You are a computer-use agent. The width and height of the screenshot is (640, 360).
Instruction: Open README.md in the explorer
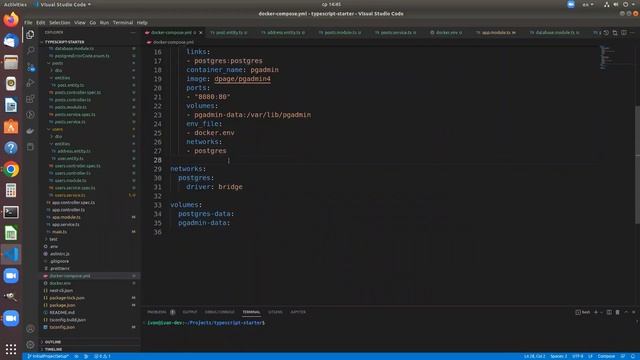click(x=62, y=313)
